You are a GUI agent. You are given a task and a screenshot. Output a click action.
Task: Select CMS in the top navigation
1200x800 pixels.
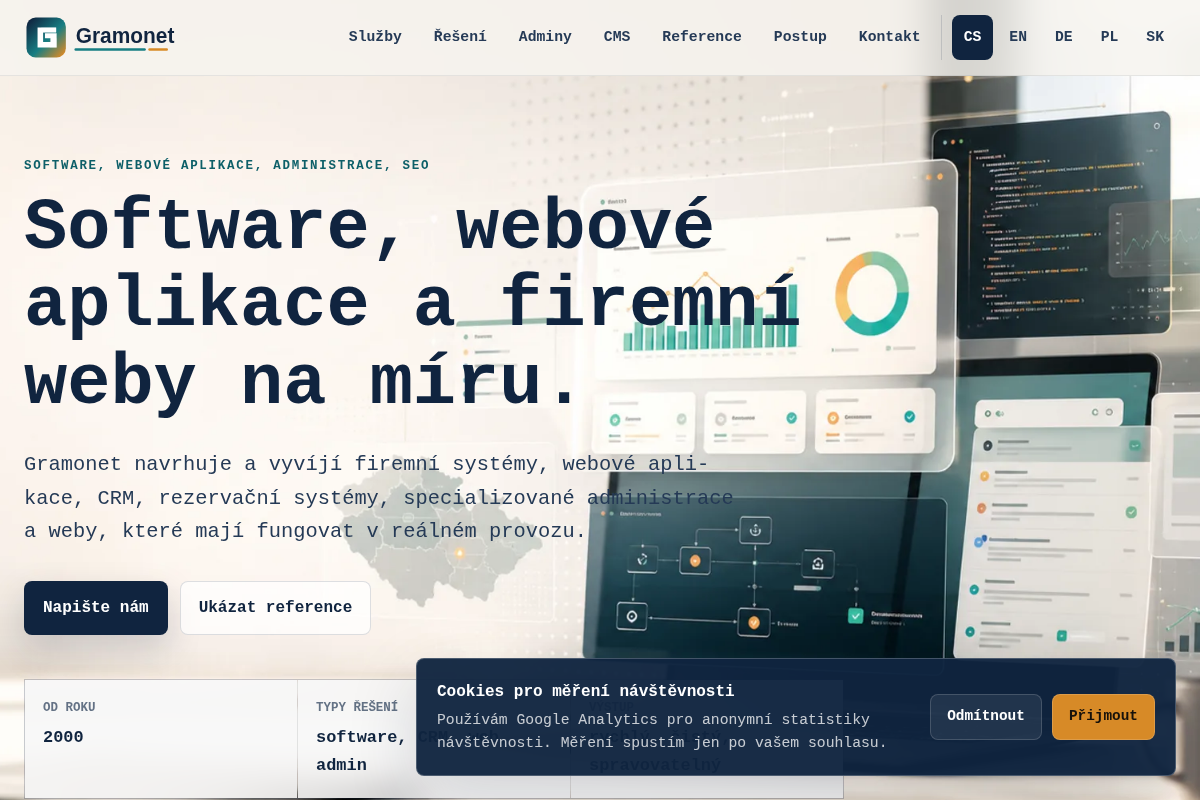pyautogui.click(x=617, y=37)
